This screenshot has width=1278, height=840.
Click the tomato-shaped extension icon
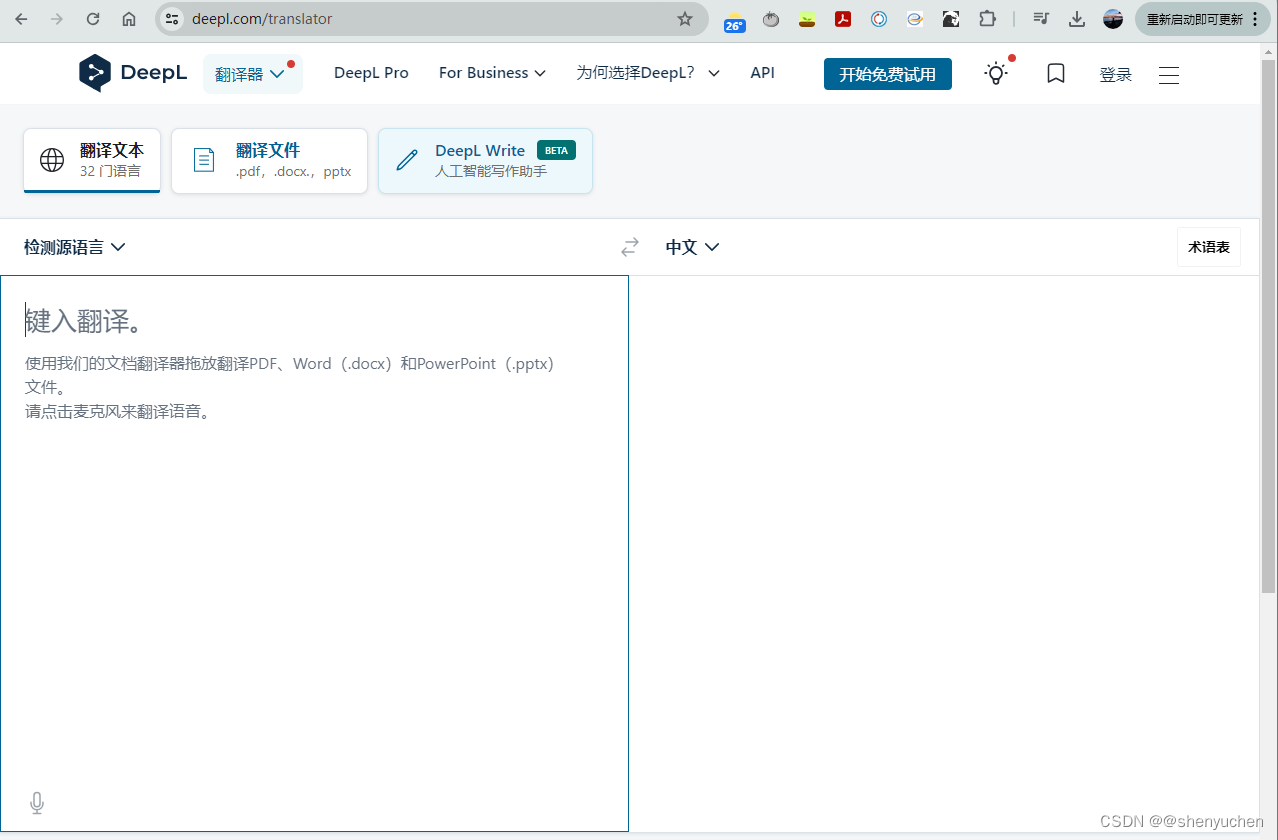click(x=771, y=19)
